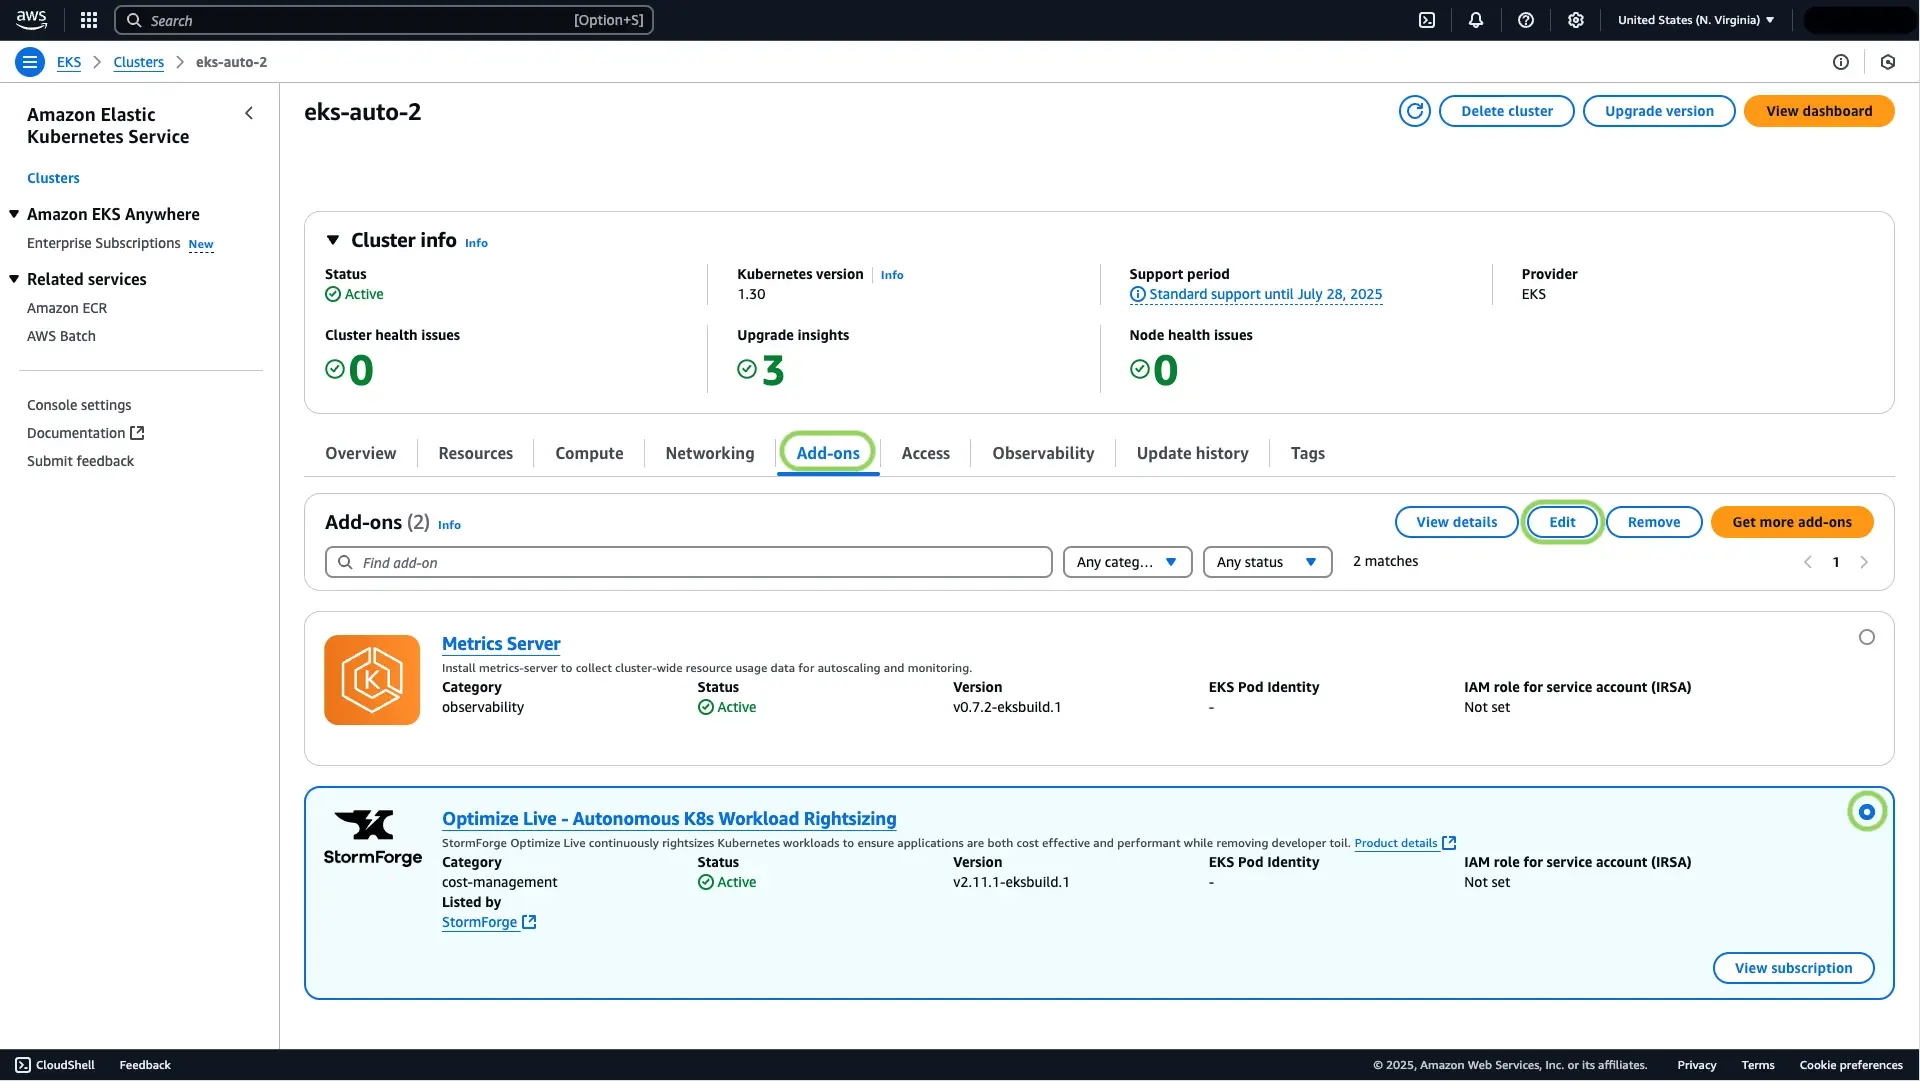Click the top AWS Search field
The image size is (1920, 1081).
coord(384,20)
